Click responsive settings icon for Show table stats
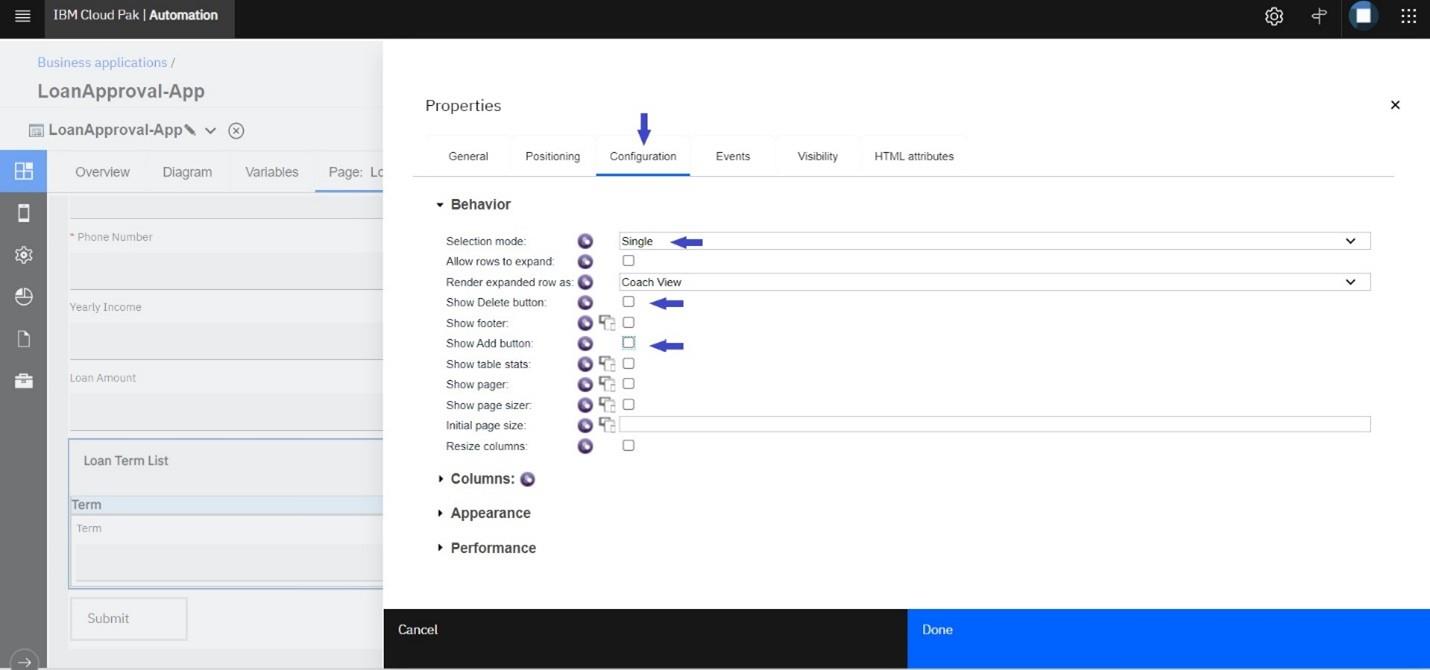1430x670 pixels. tap(606, 364)
